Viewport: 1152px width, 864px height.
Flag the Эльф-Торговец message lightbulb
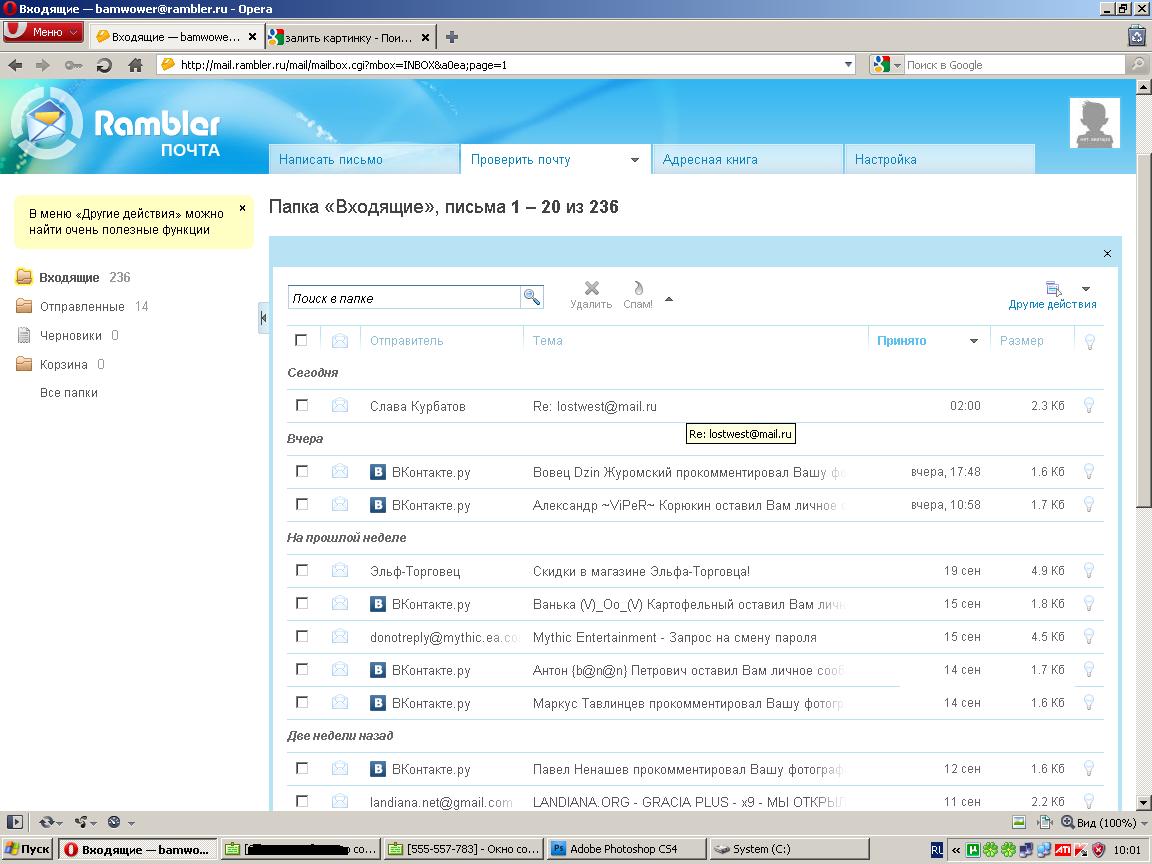(x=1089, y=571)
